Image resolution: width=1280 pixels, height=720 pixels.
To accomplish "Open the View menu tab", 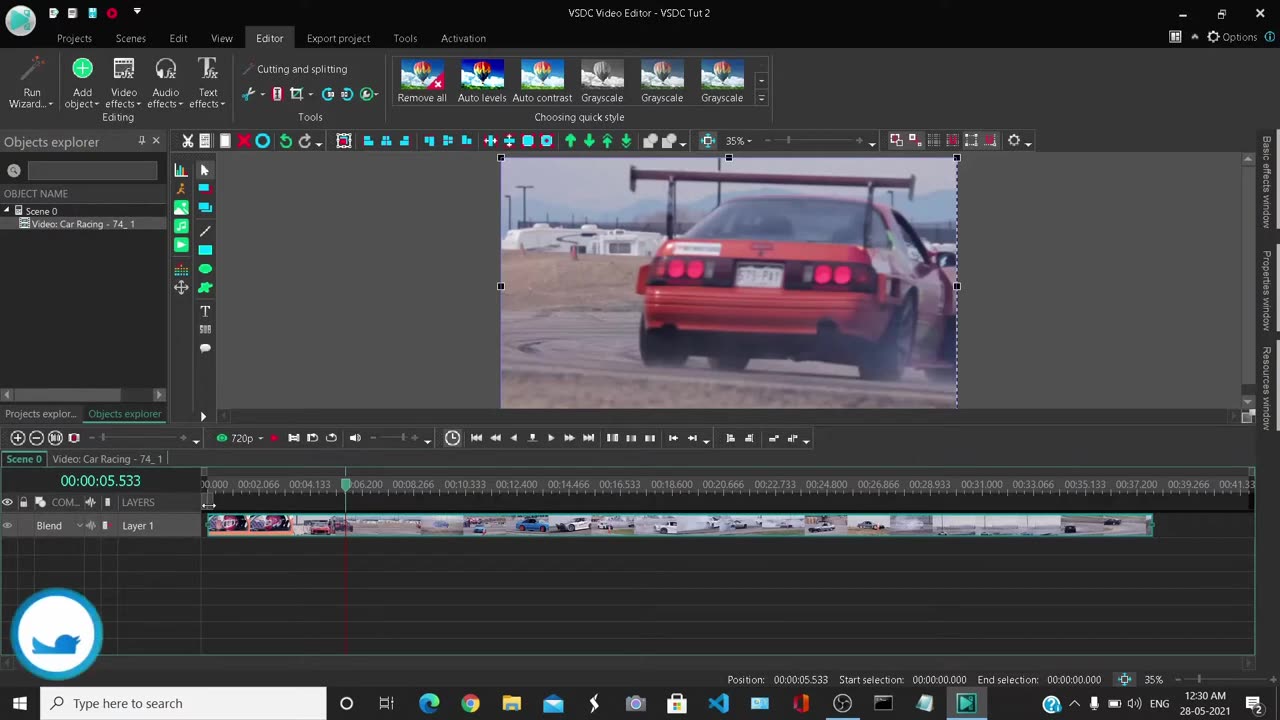I will pyautogui.click(x=222, y=38).
